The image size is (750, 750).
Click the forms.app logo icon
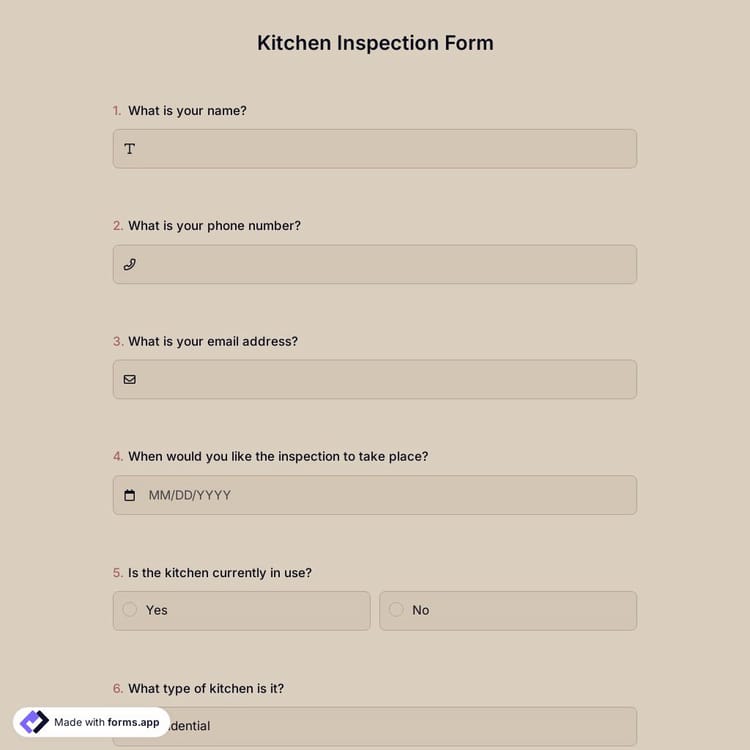point(34,722)
